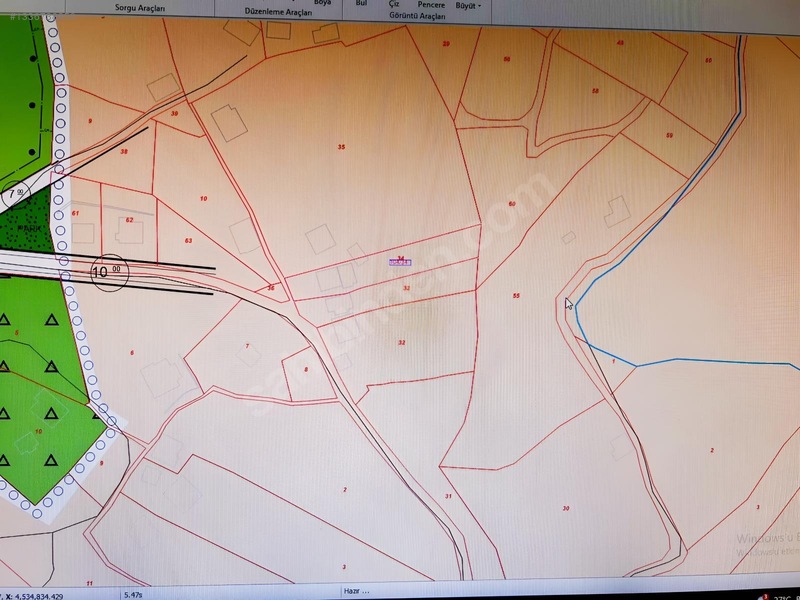Click the 5.47s value in status bar
This screenshot has height=600, width=800.
coord(133,595)
